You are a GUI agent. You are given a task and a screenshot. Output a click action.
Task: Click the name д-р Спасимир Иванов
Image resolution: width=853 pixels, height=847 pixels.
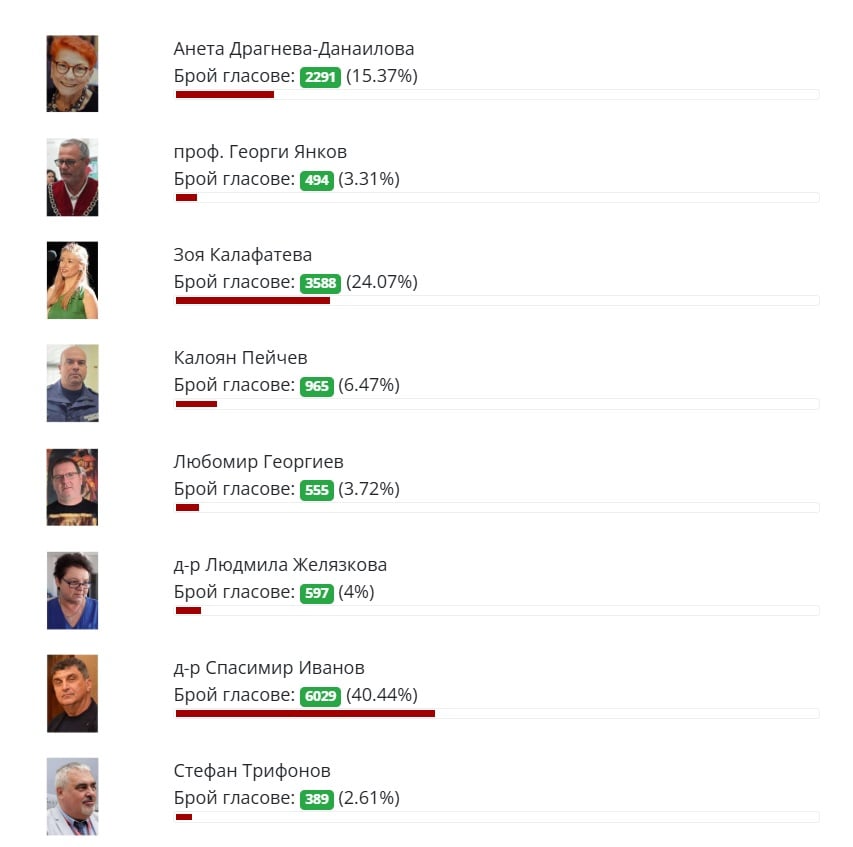pyautogui.click(x=269, y=668)
